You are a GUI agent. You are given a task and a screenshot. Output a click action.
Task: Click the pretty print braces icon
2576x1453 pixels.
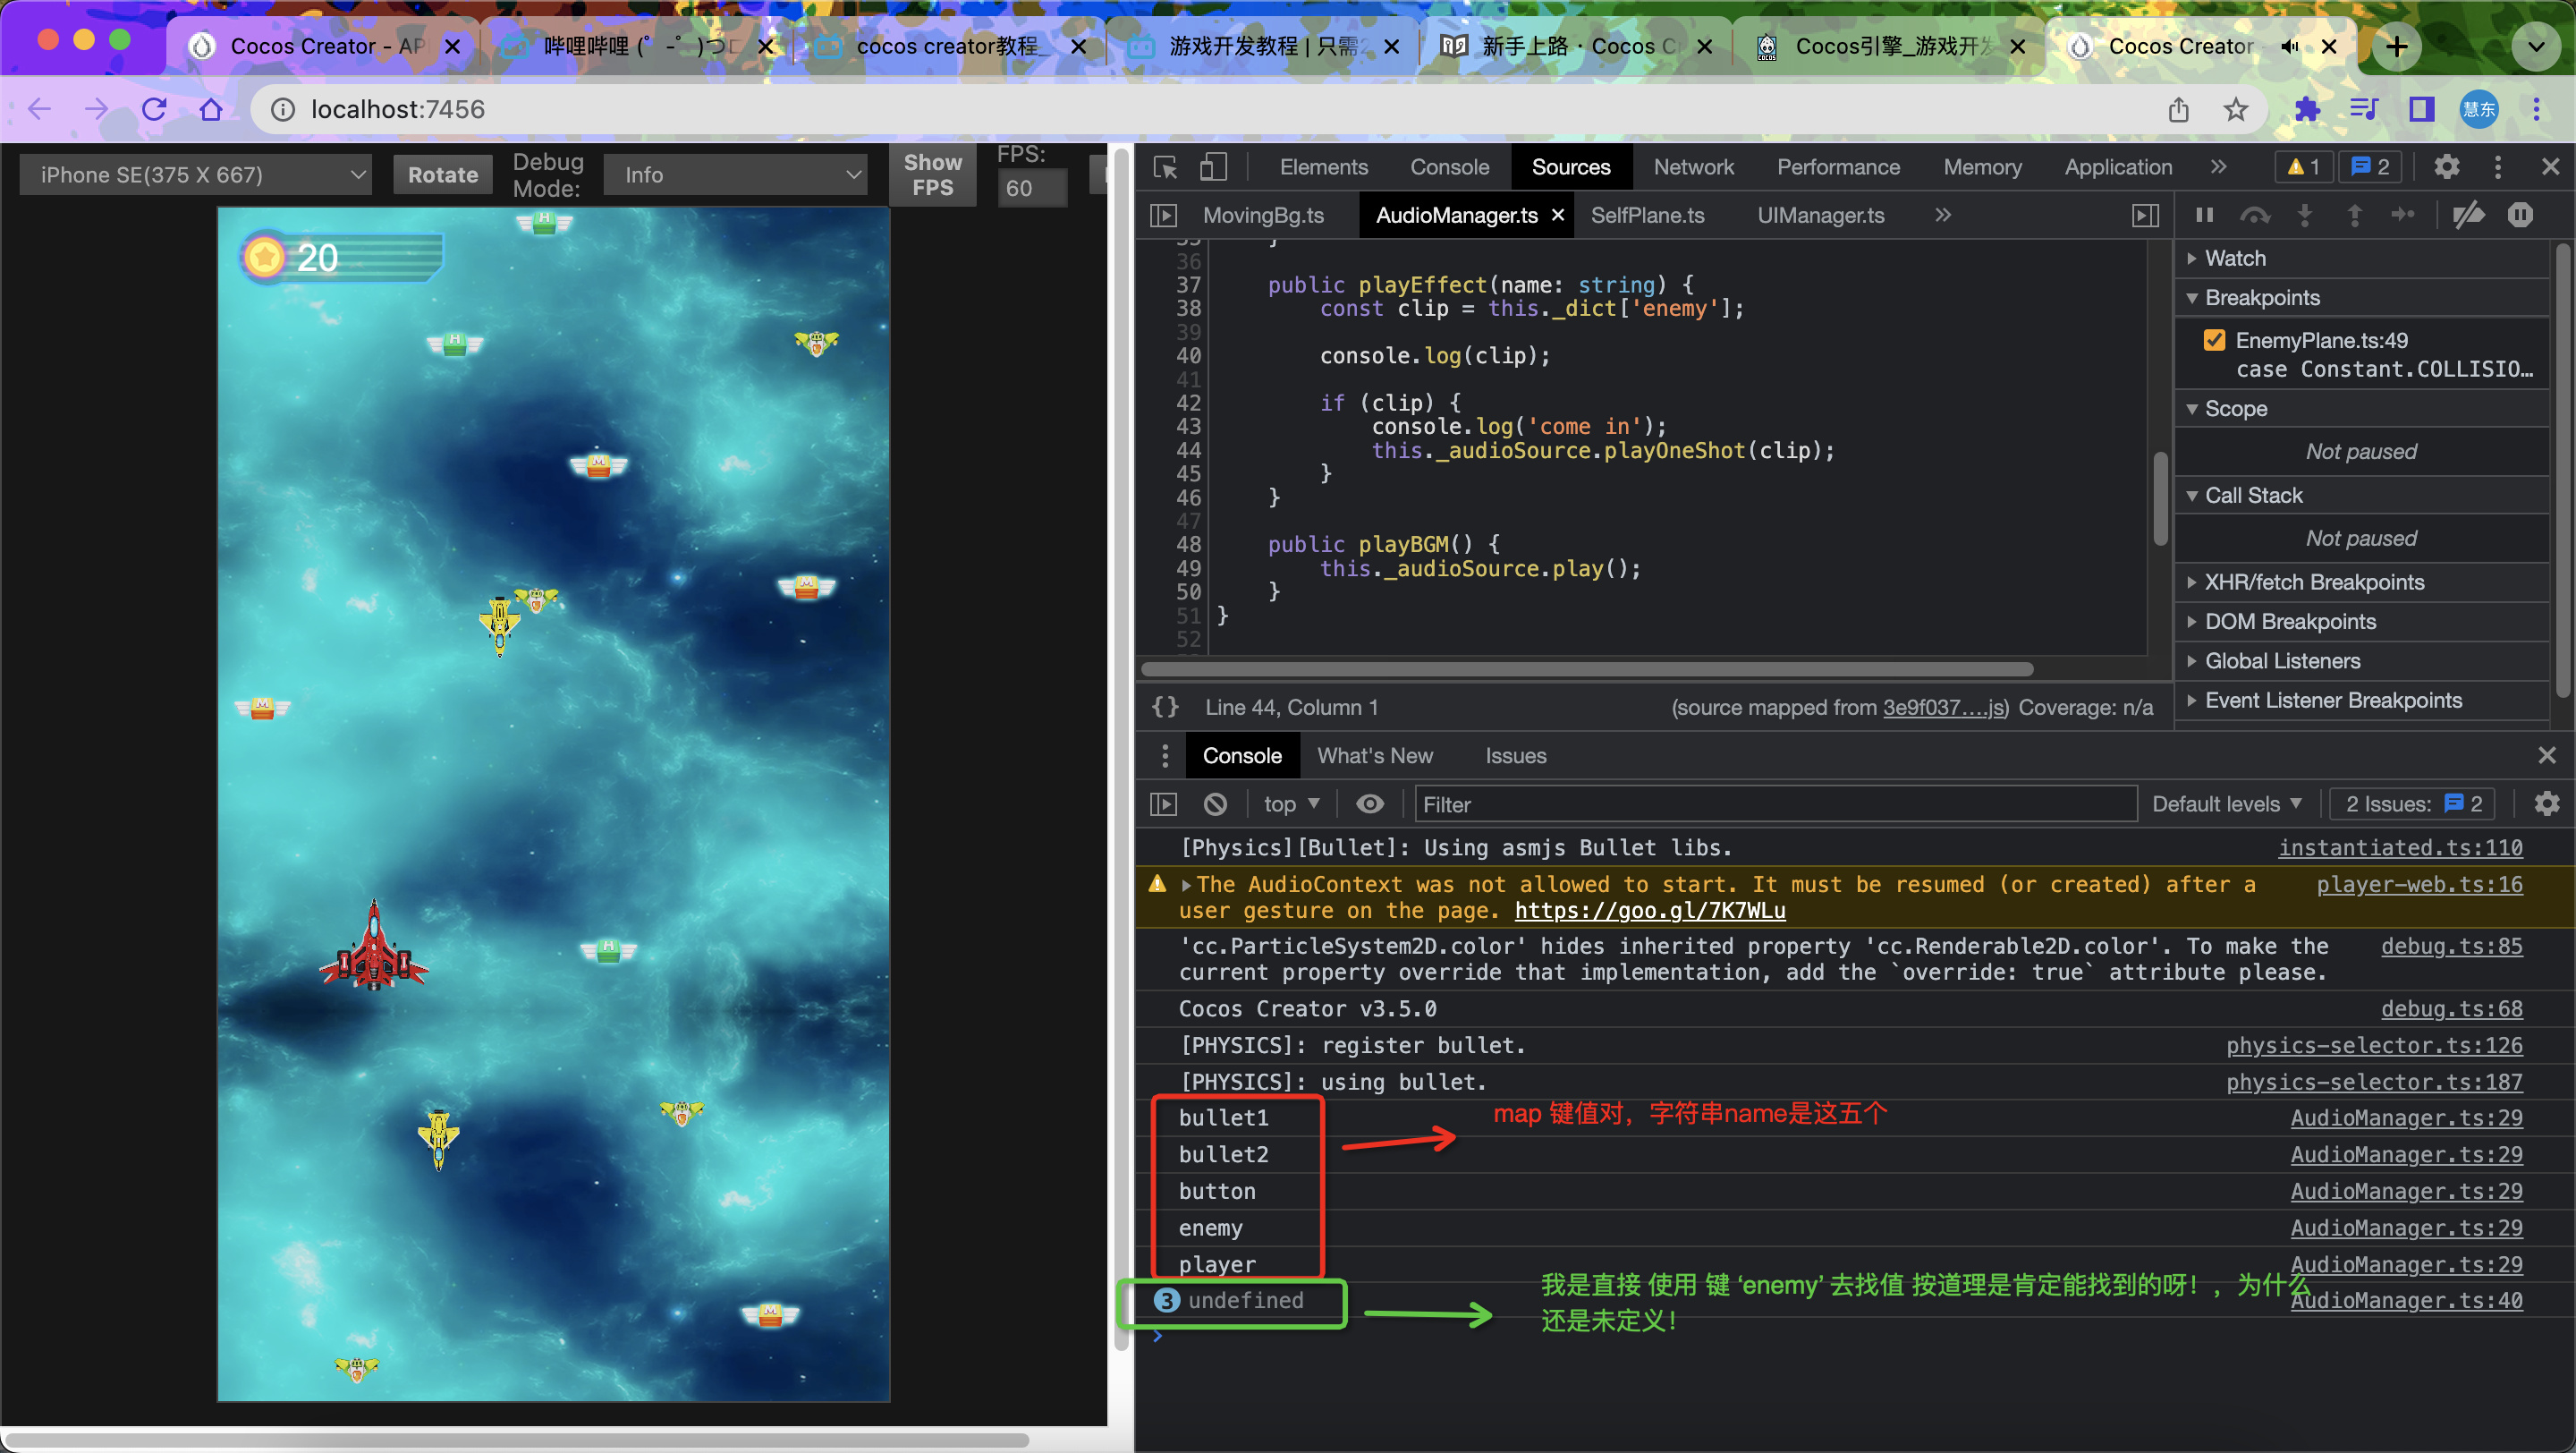(1165, 707)
